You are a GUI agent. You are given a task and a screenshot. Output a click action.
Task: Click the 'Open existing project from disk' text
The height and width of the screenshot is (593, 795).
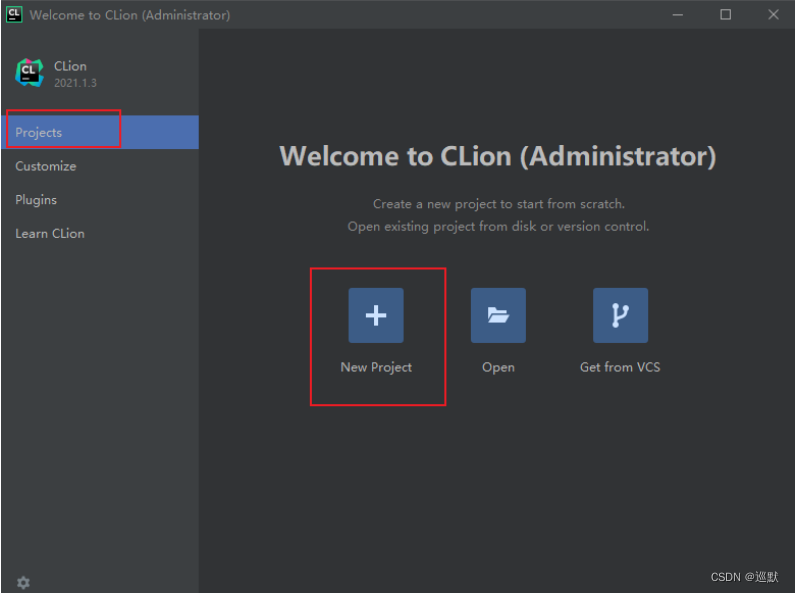[498, 227]
